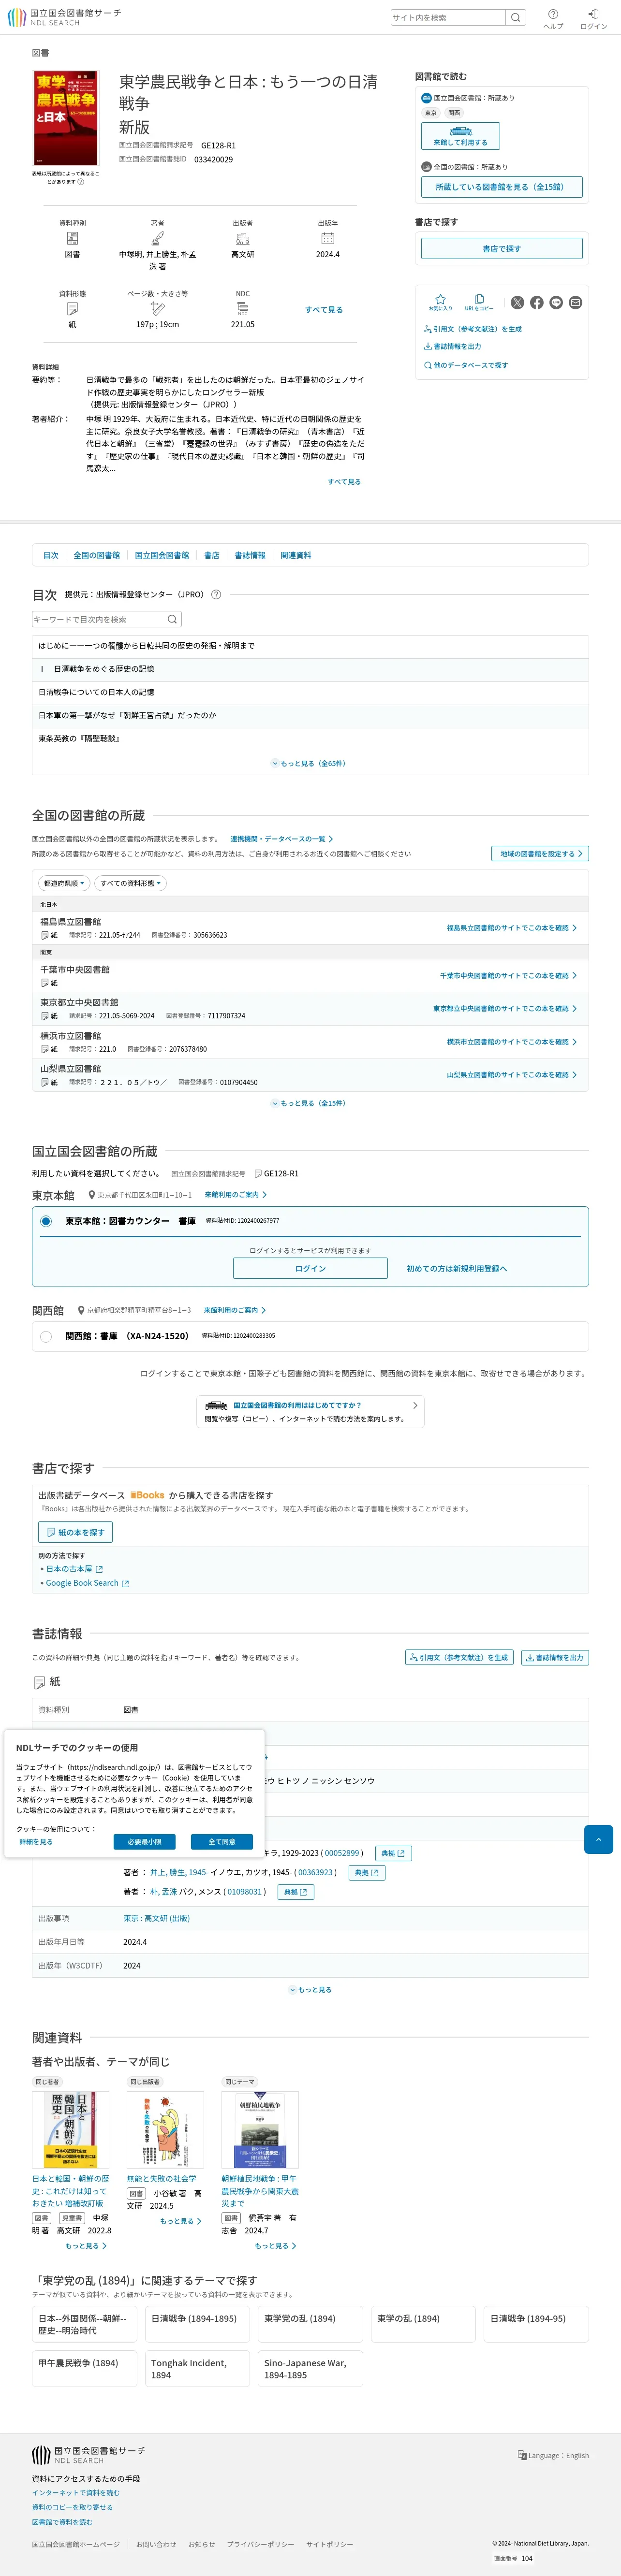Click the table of contents search magnifier
Image resolution: width=621 pixels, height=2576 pixels.
tap(172, 619)
